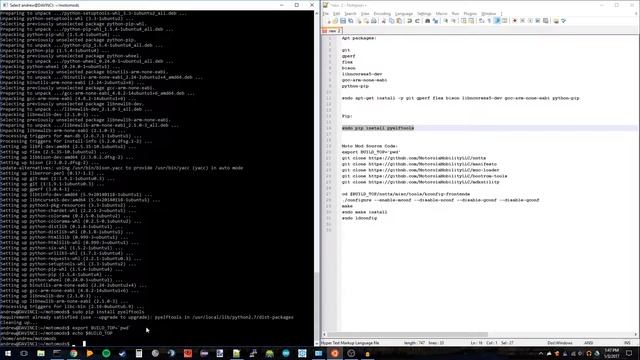
Task: Open Calculator from the taskbar
Action: coord(139,353)
